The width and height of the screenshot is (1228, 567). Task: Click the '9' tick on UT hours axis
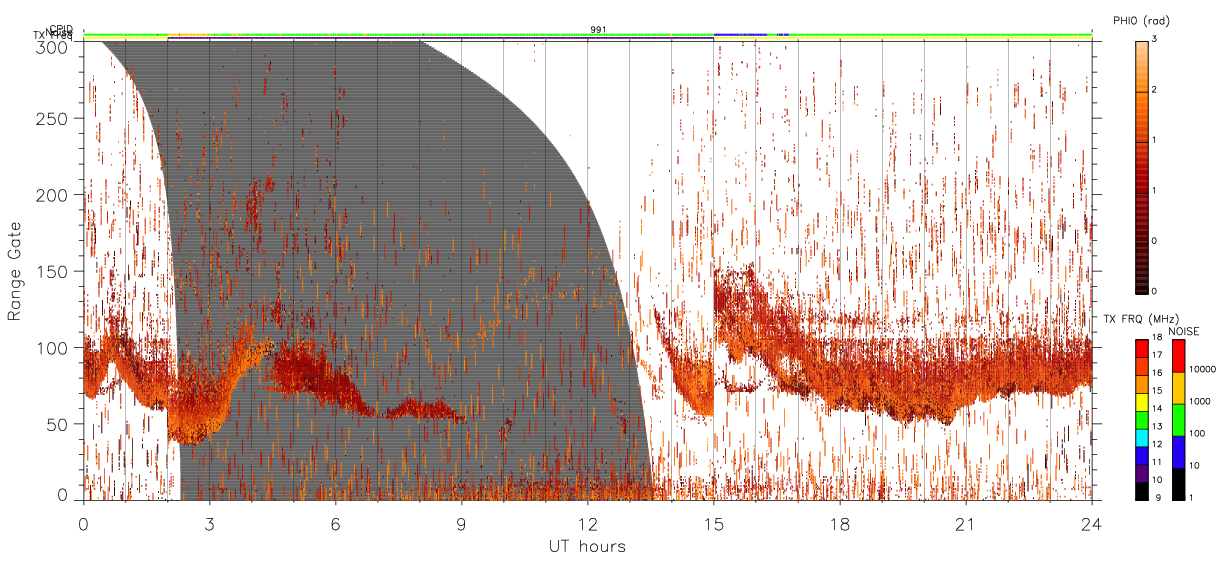point(462,525)
